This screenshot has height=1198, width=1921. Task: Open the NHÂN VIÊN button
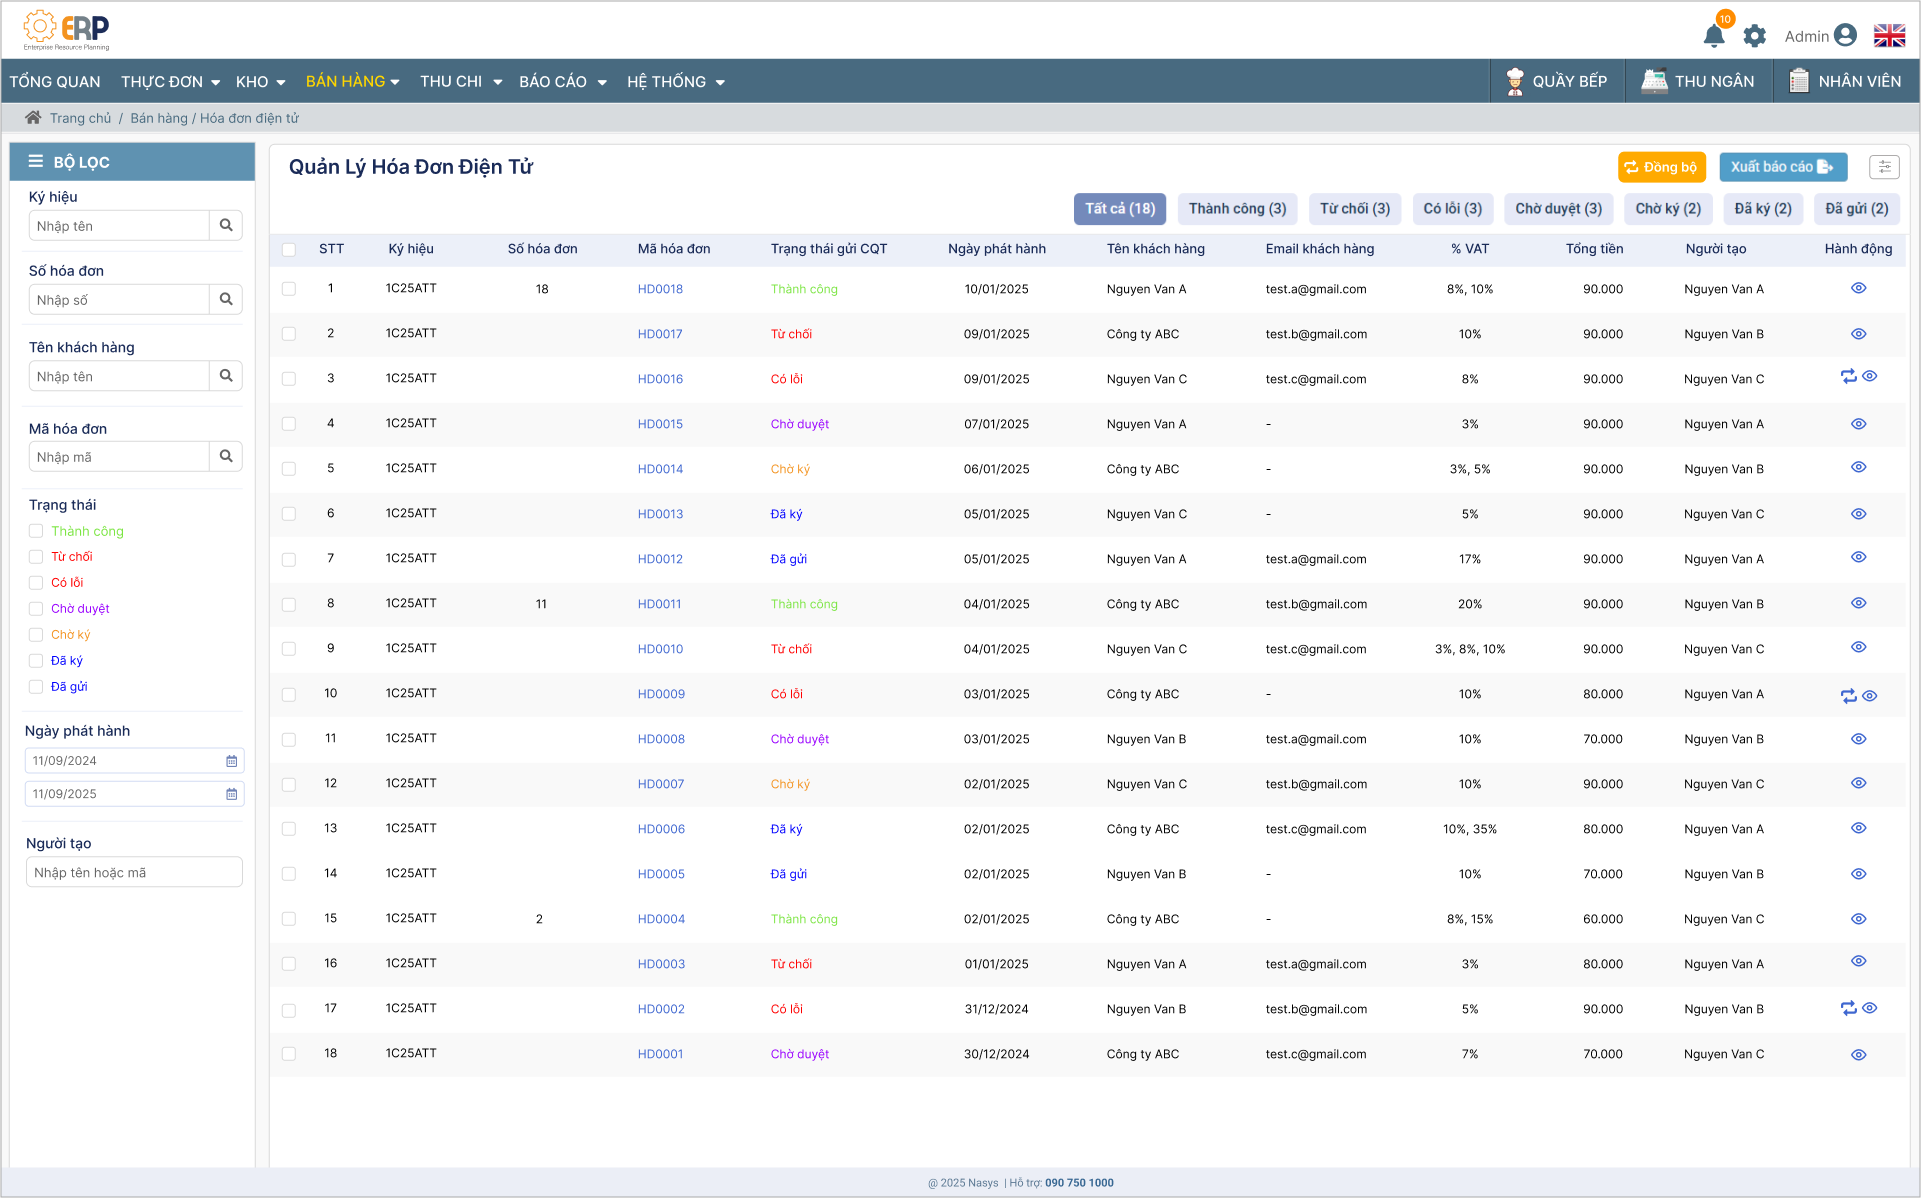point(1845,81)
